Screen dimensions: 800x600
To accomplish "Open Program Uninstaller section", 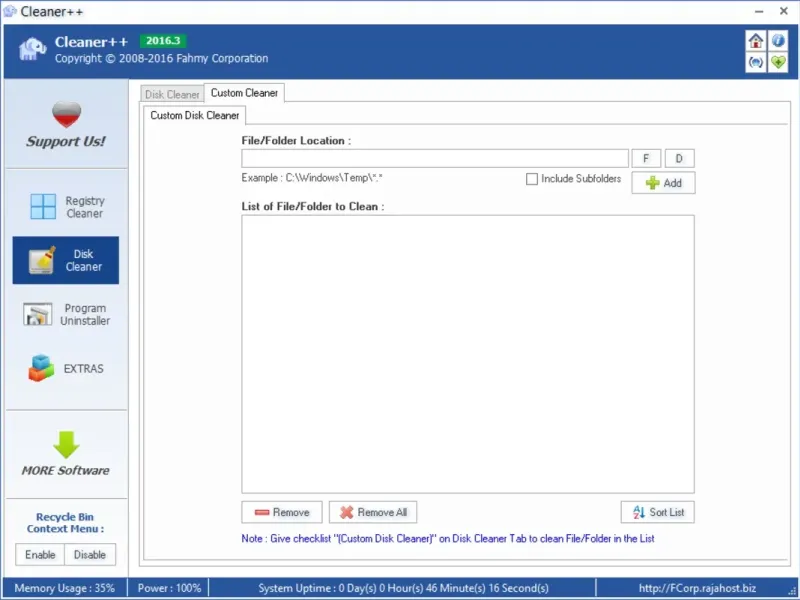I will 67,314.
